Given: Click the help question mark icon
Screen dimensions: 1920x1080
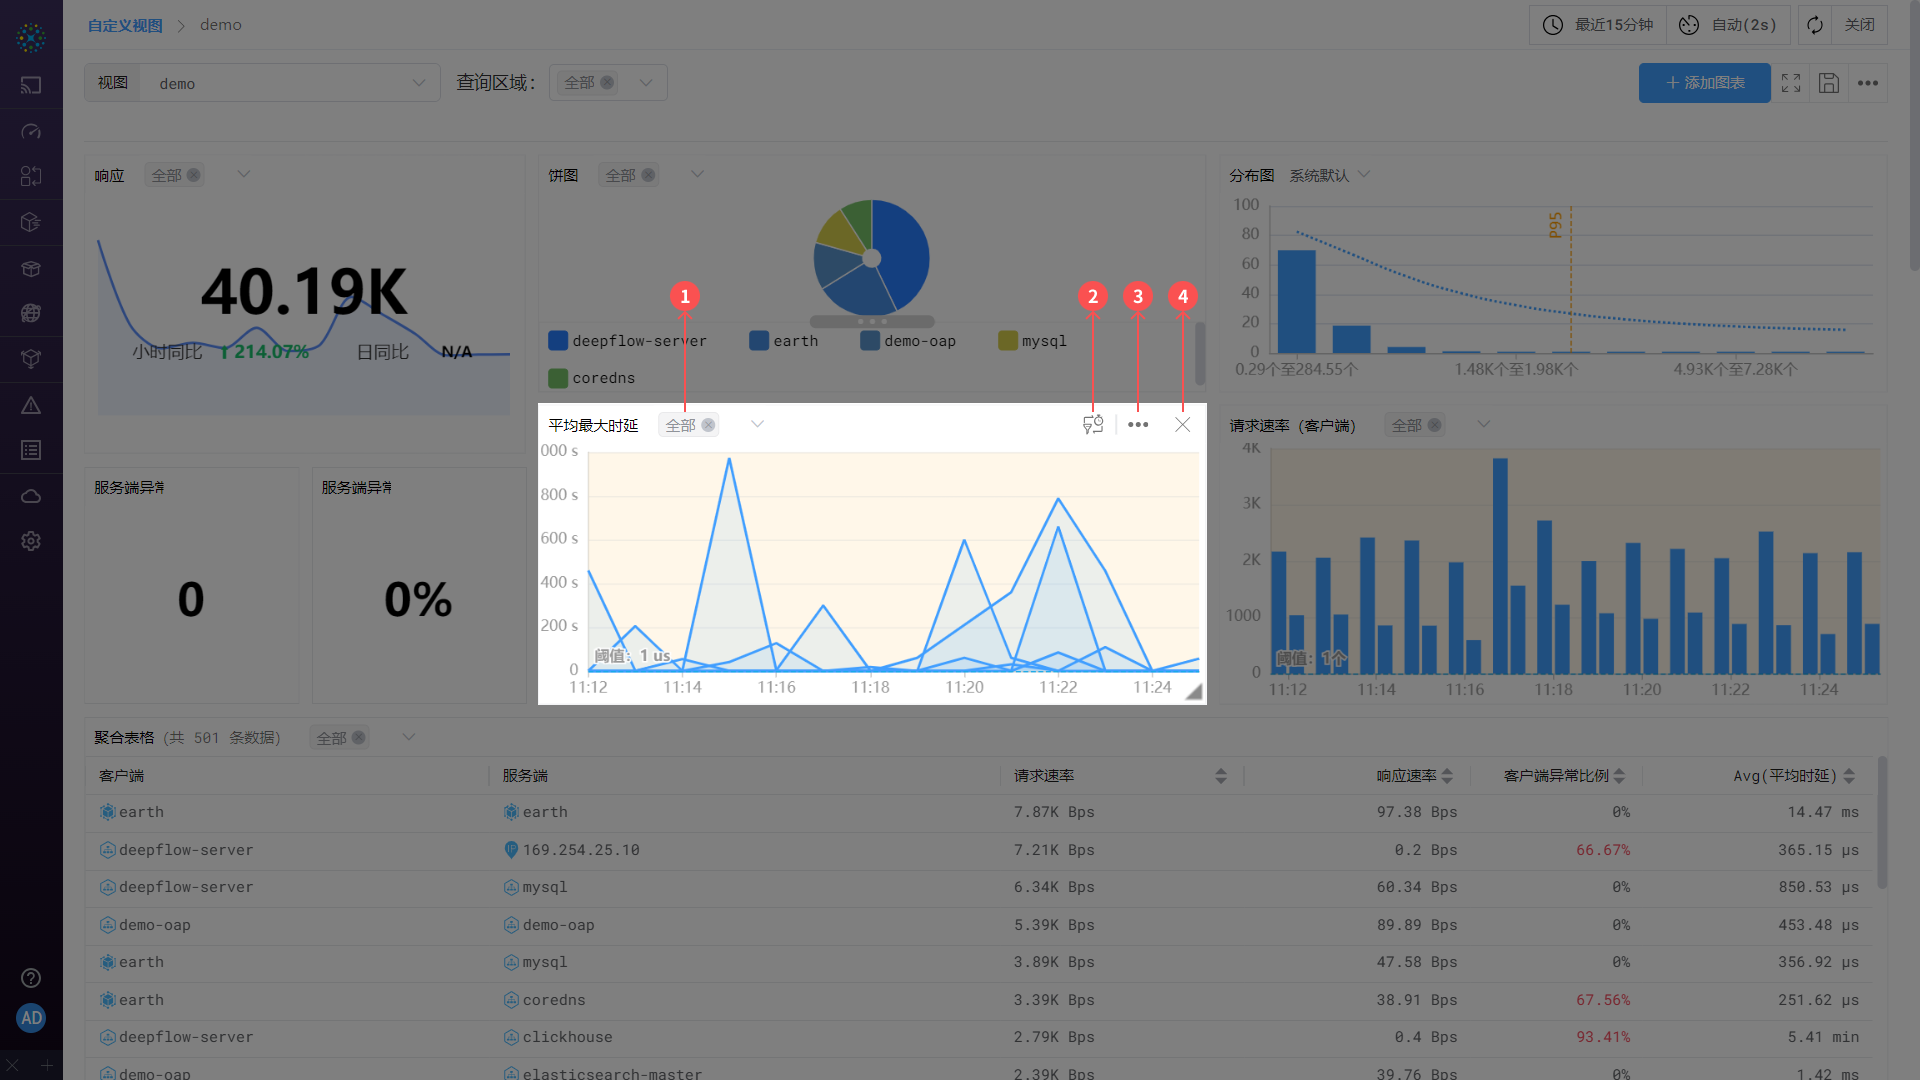Looking at the screenshot, I should 31,978.
